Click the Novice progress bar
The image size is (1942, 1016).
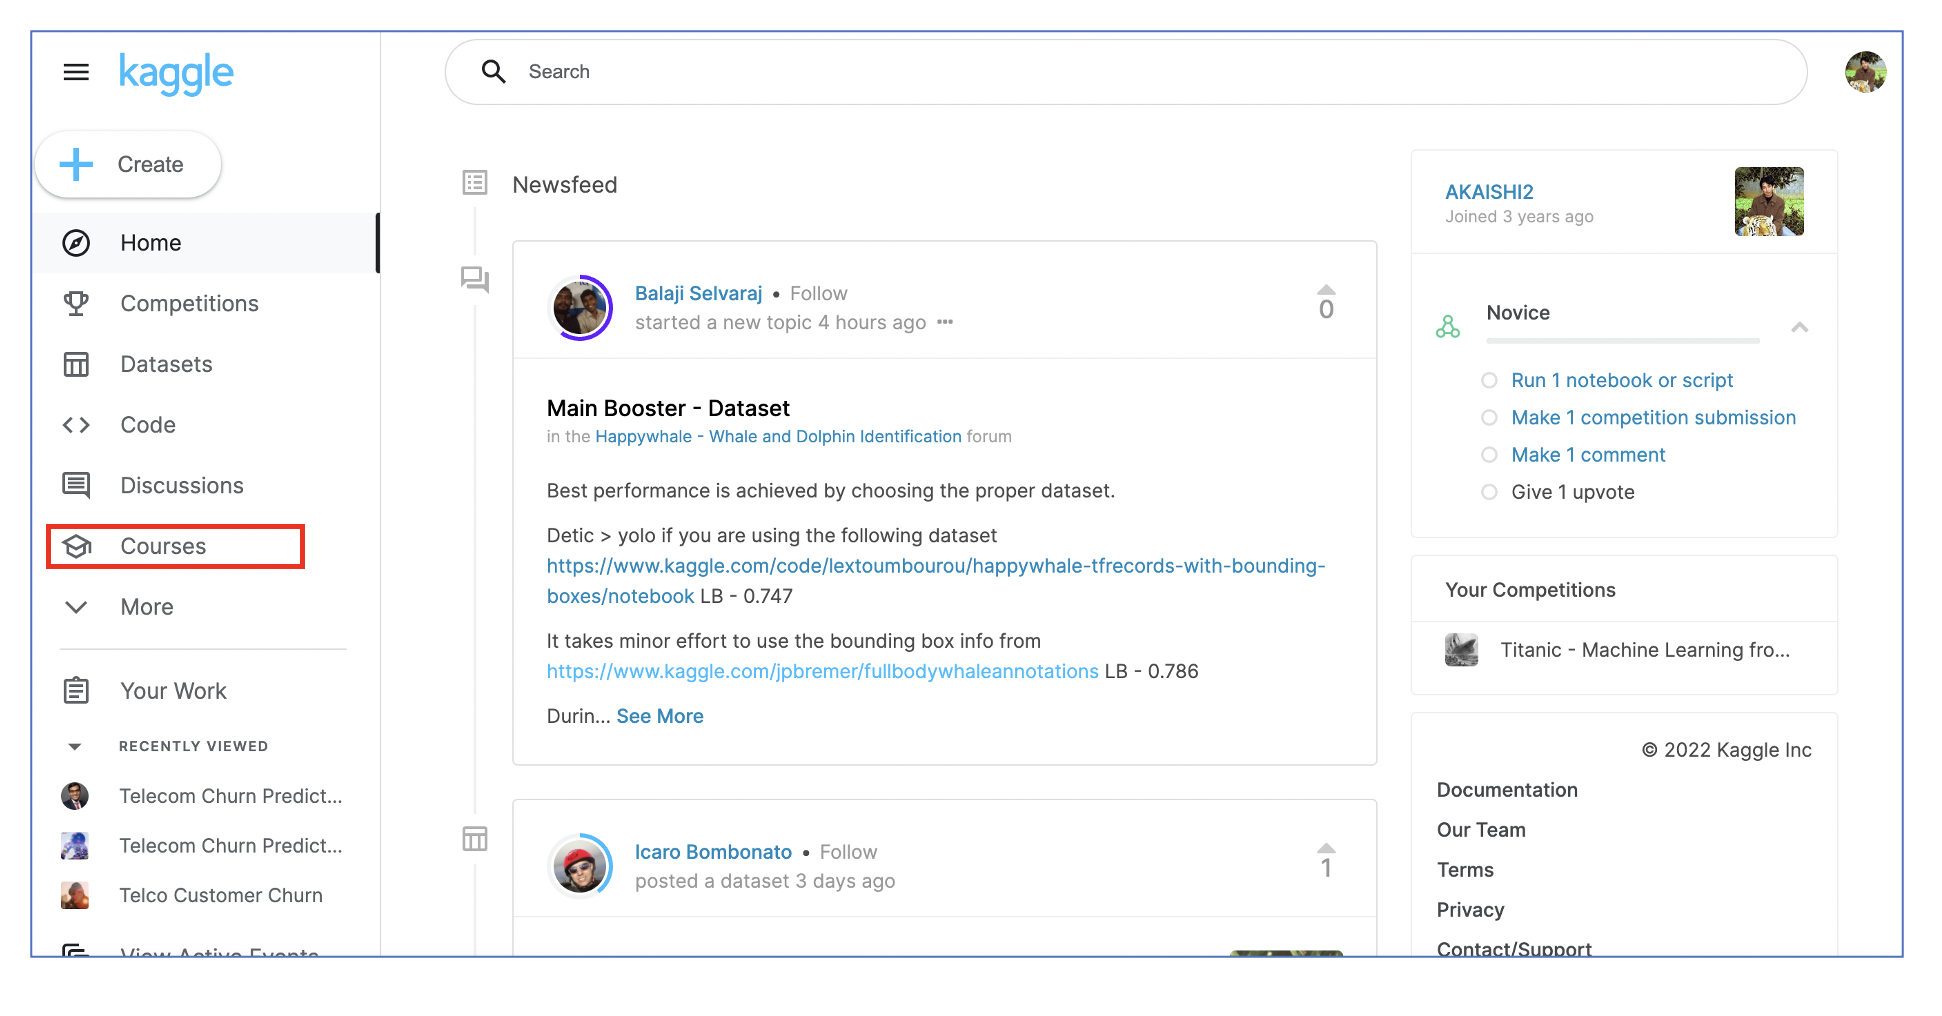tap(1622, 341)
